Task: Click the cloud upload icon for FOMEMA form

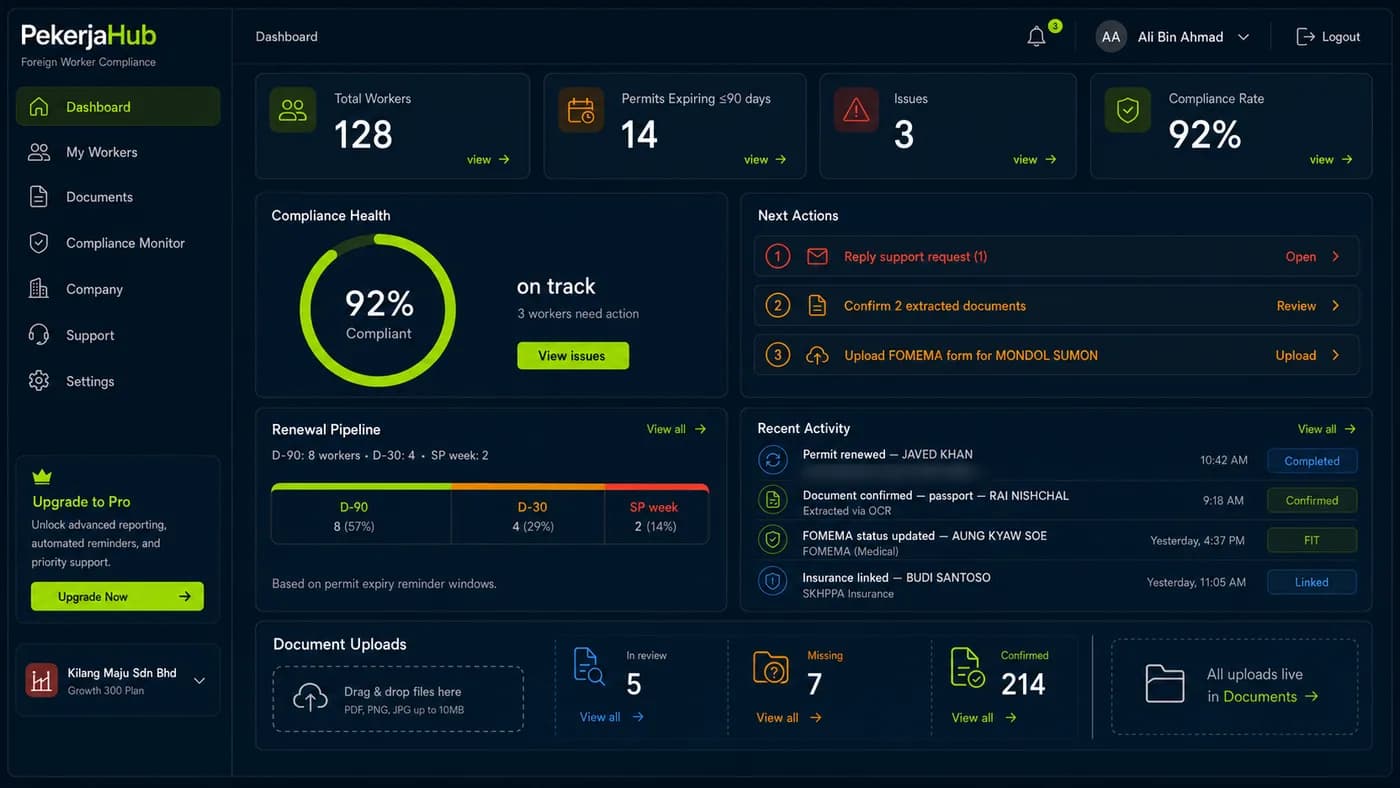Action: pos(817,355)
